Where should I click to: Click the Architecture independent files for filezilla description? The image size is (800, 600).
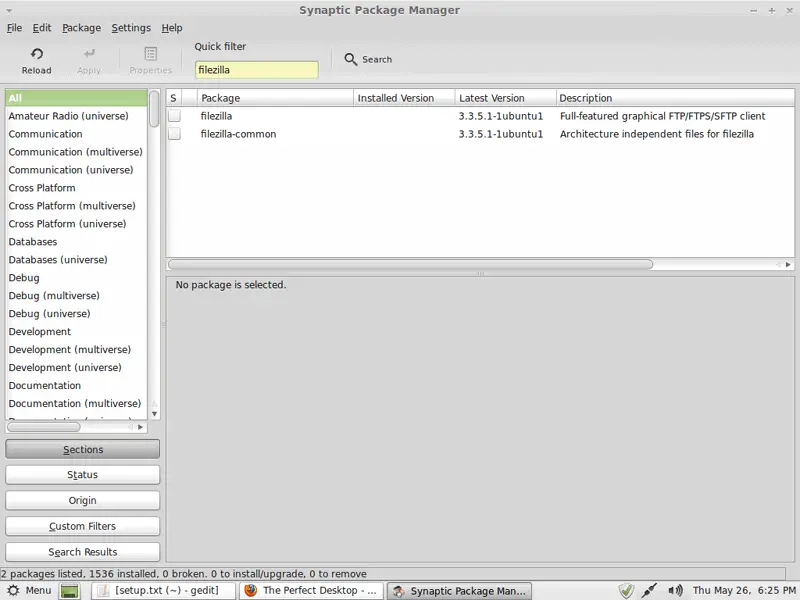[657, 134]
